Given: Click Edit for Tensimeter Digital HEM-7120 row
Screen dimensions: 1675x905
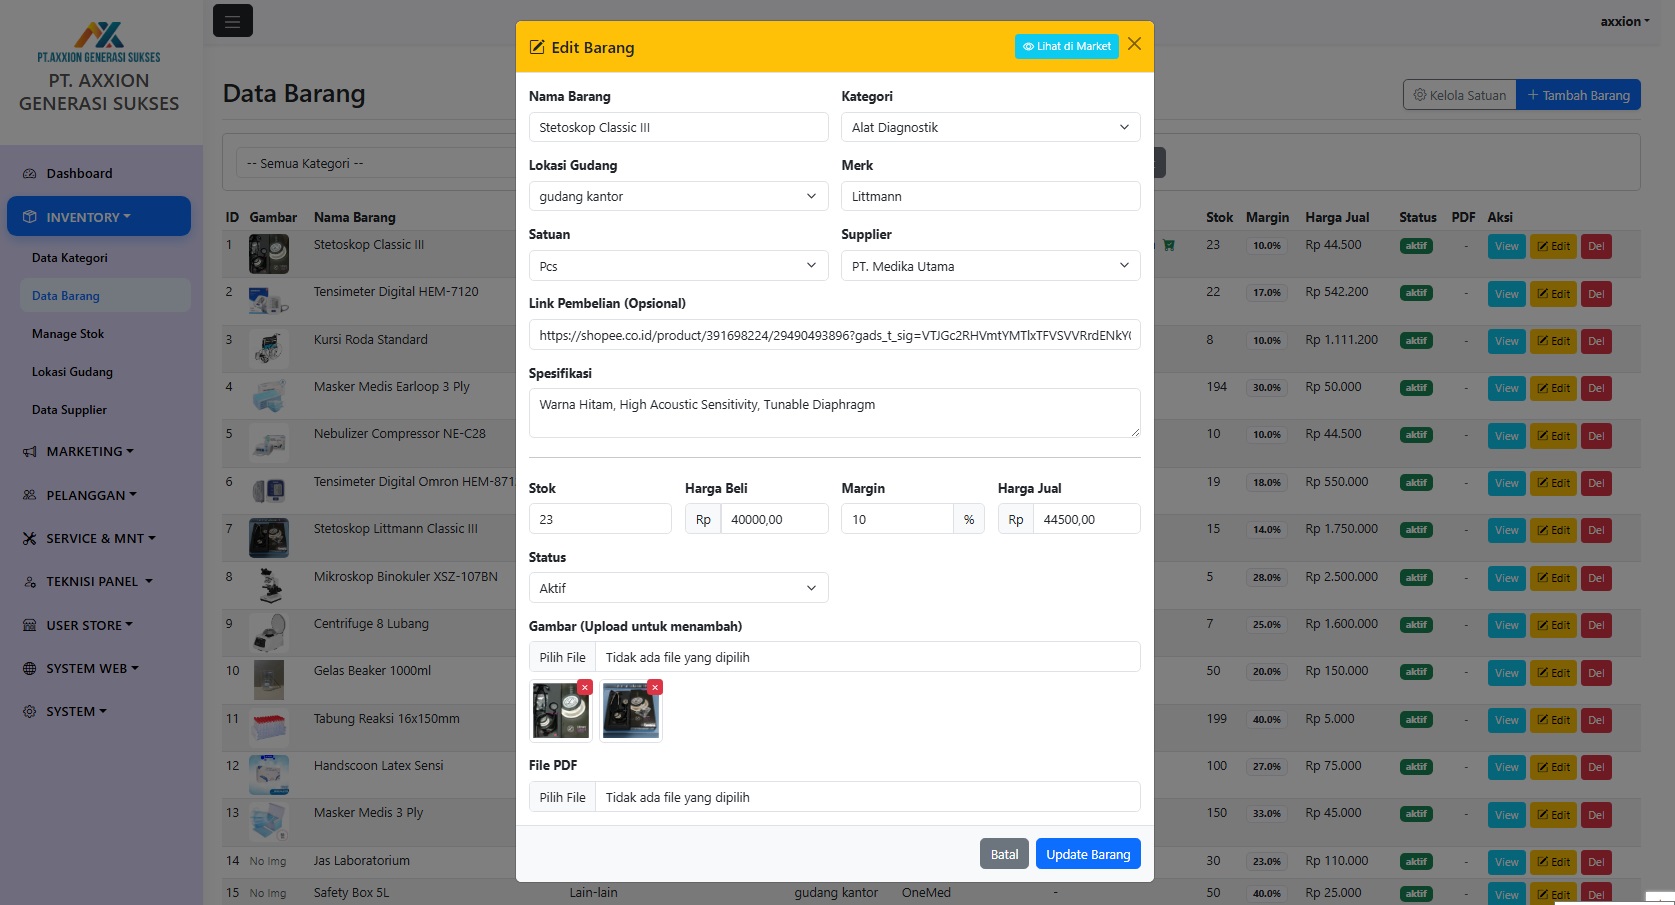Looking at the screenshot, I should [x=1553, y=294].
